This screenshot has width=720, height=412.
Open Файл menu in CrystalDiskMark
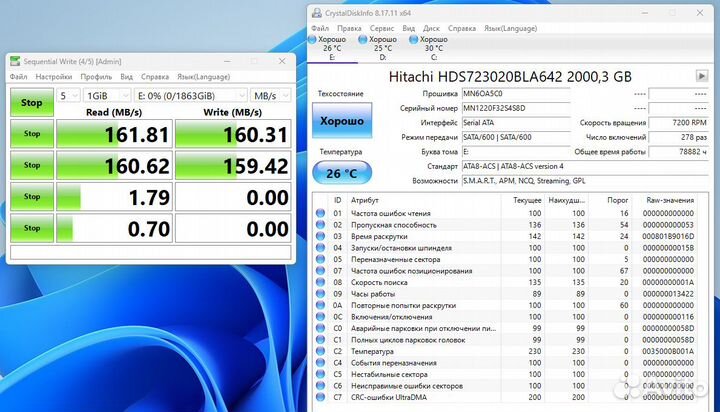[x=18, y=77]
